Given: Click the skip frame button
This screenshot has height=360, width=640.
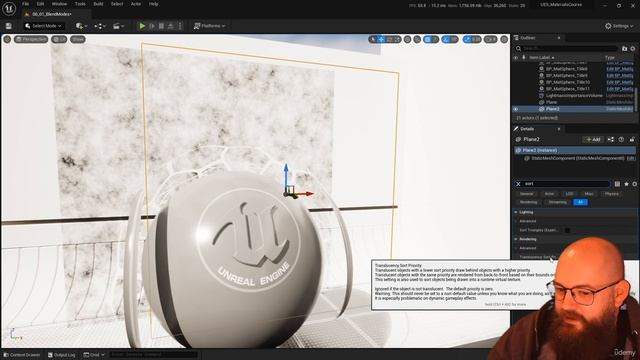Looking at the screenshot, I should [x=151, y=26].
